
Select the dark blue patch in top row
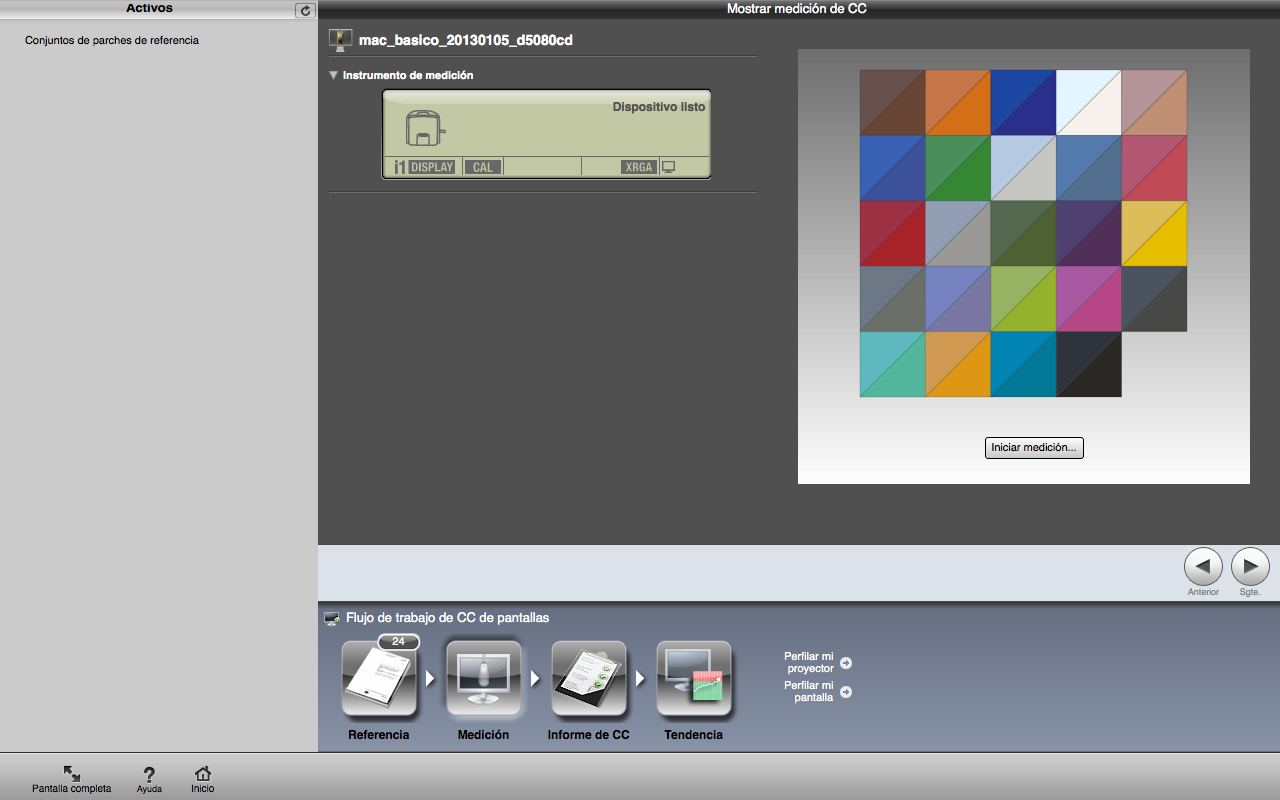pos(1023,102)
